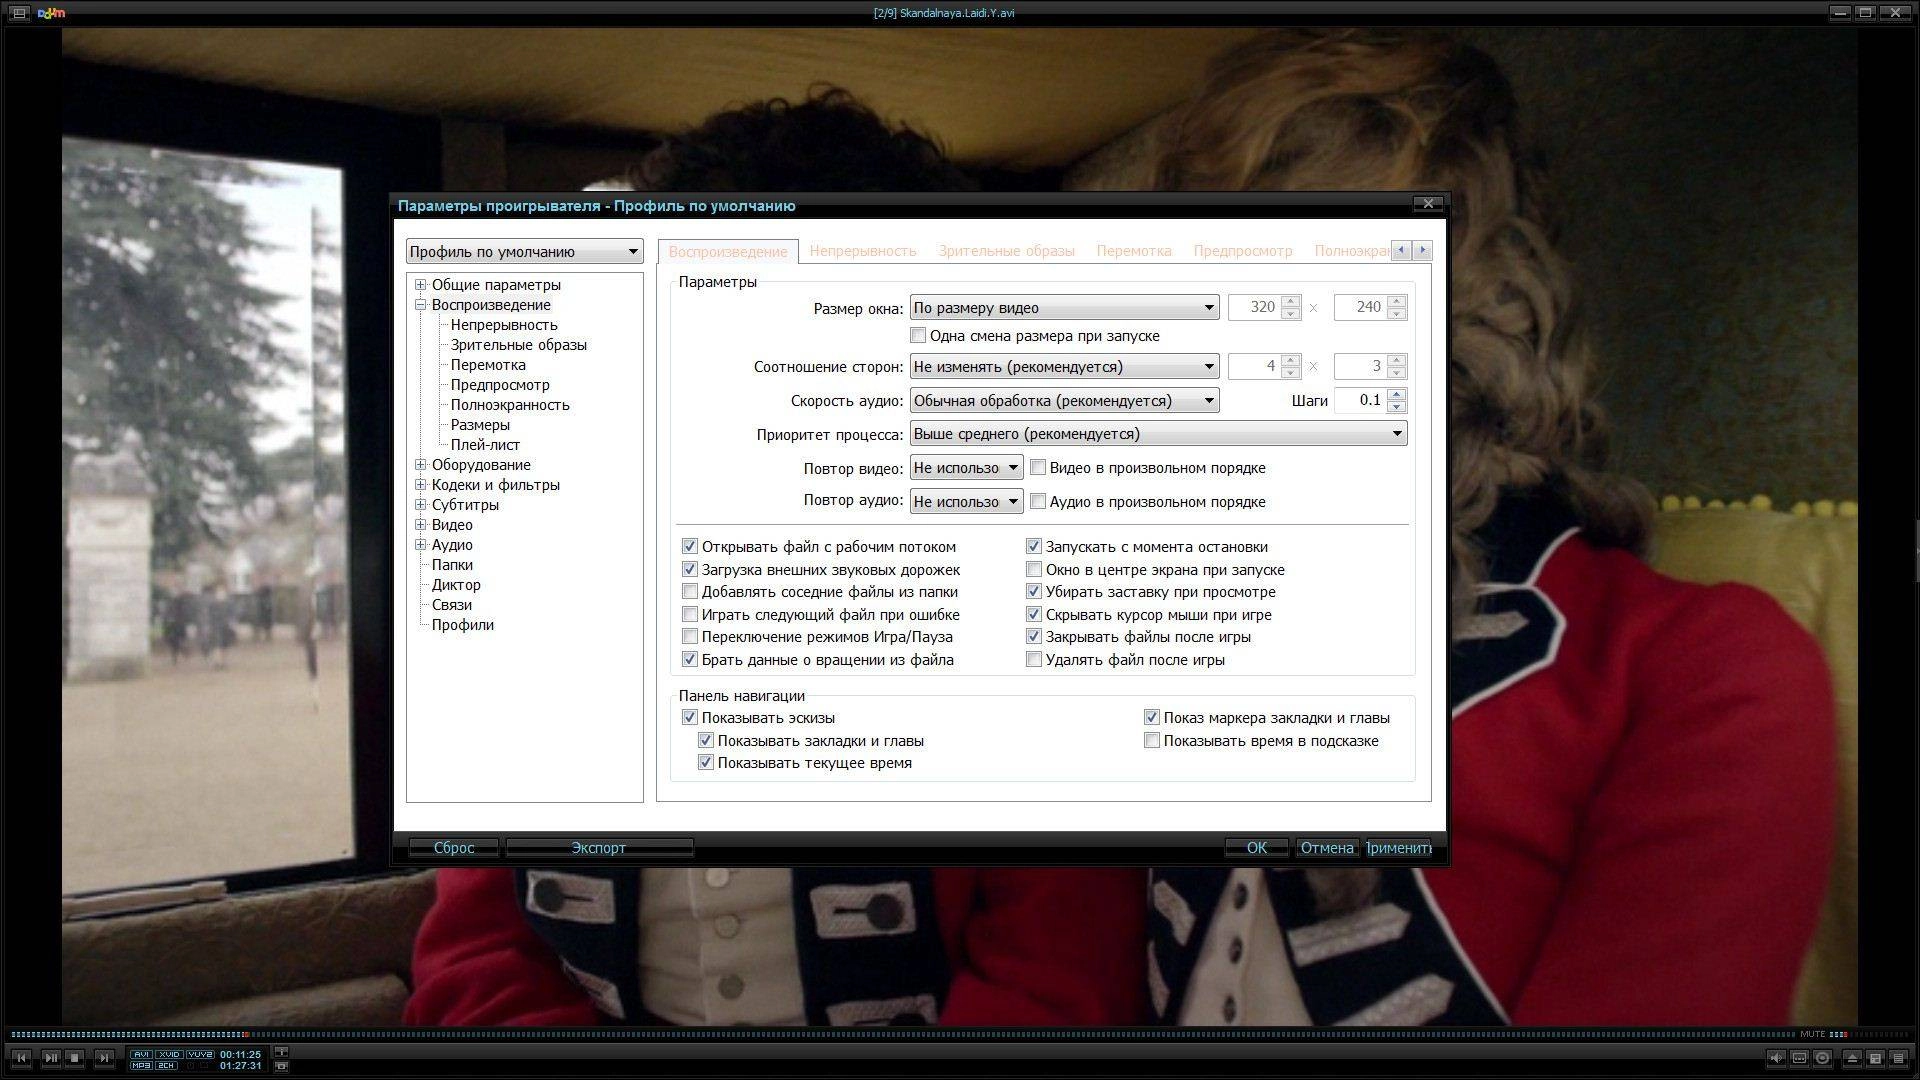Click the XVID codec indicator

(x=169, y=1054)
